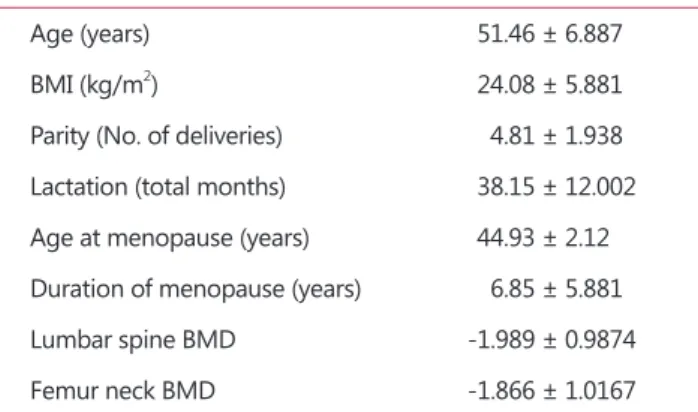698x412 pixels.
Task: Click the Lactation (total months) label
Action: [x=158, y=187]
